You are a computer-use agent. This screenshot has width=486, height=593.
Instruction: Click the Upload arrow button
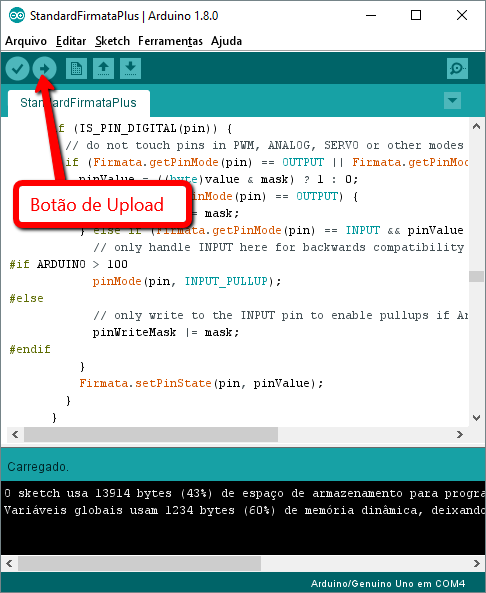(x=44, y=69)
